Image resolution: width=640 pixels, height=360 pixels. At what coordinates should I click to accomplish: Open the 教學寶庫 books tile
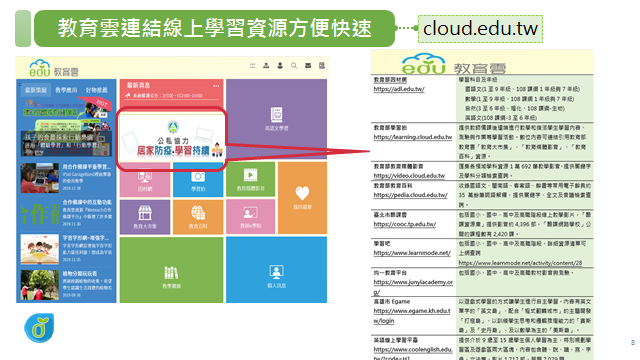click(171, 270)
